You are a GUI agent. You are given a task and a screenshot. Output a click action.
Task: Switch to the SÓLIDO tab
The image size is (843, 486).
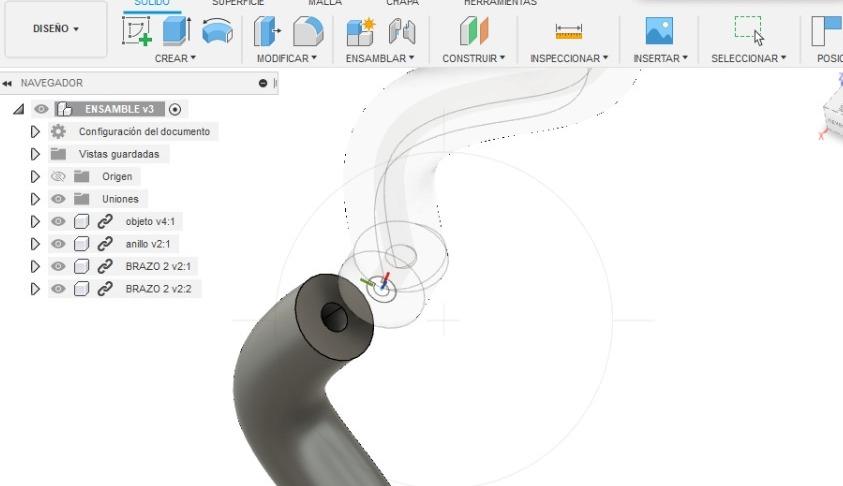152,3
